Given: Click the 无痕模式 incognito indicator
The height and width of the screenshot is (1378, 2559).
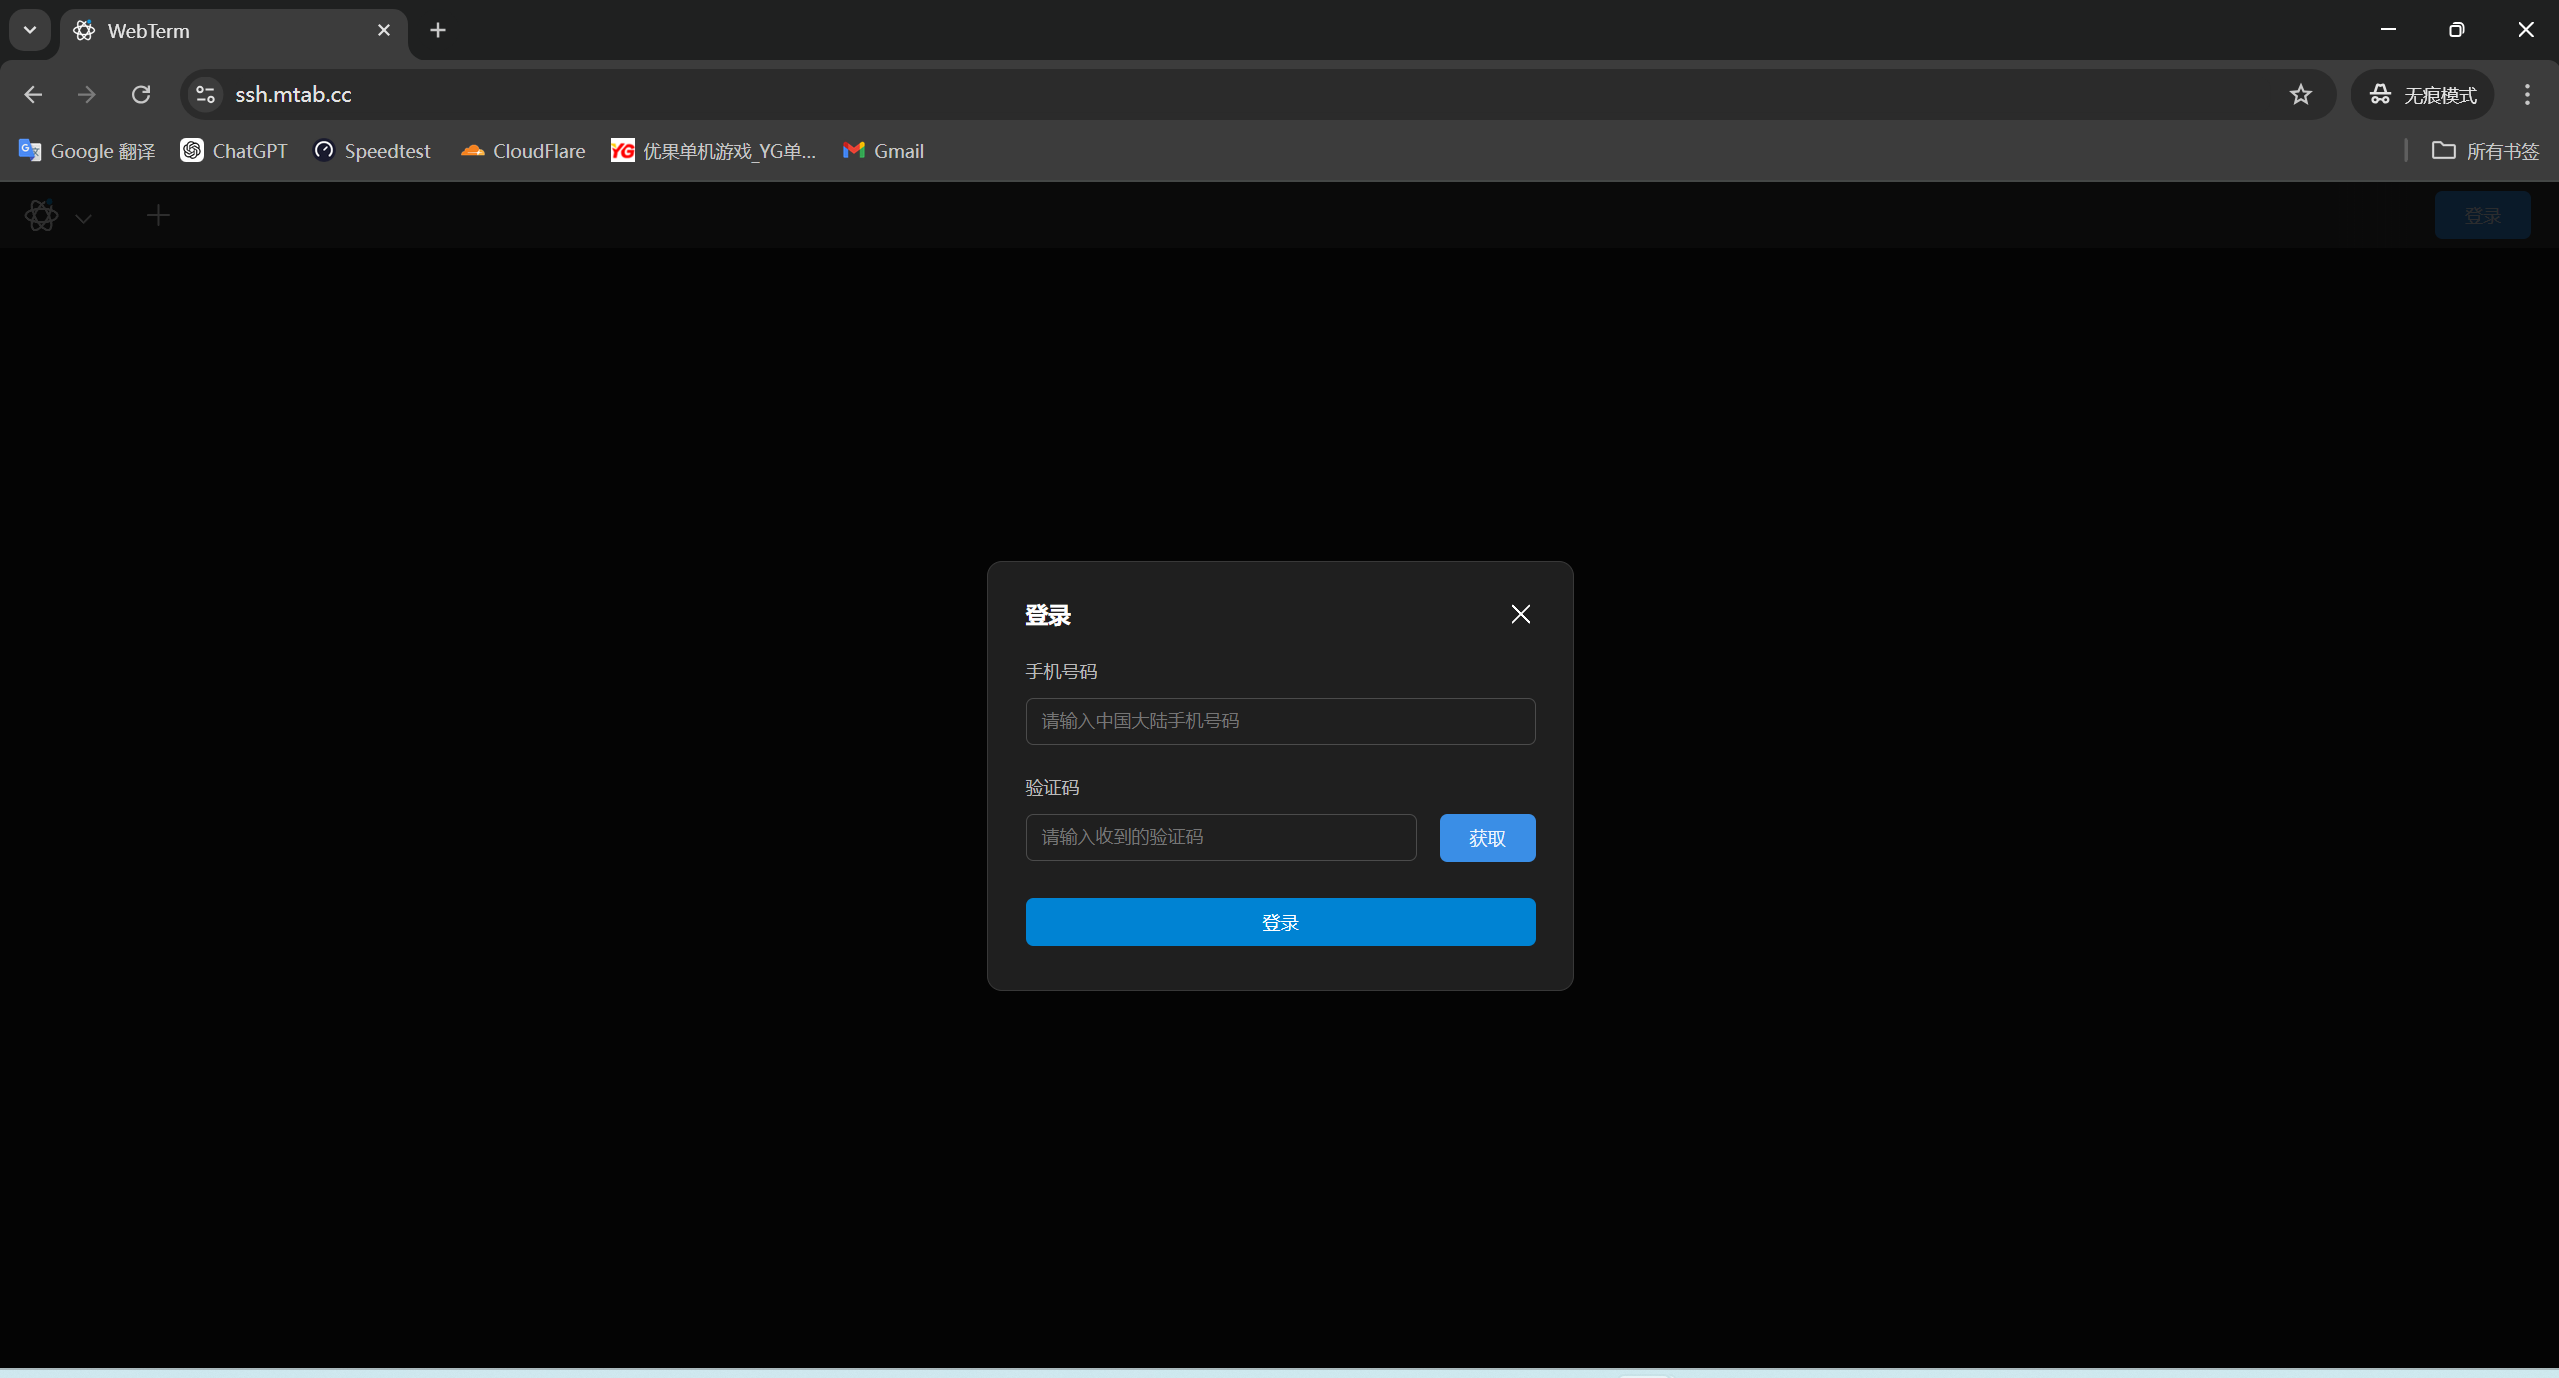Looking at the screenshot, I should click(x=2422, y=94).
